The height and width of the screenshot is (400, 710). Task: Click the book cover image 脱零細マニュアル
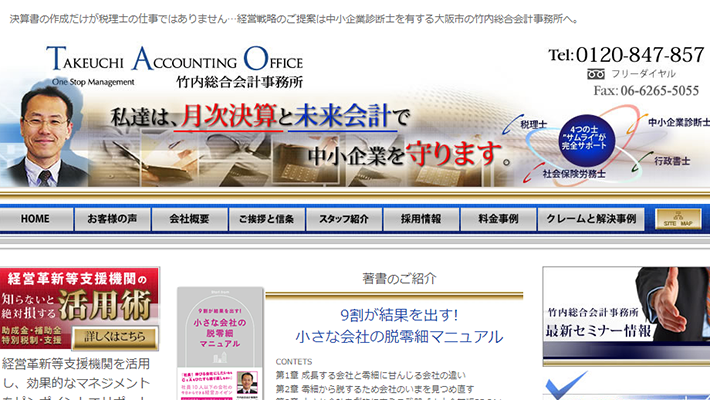click(x=220, y=343)
